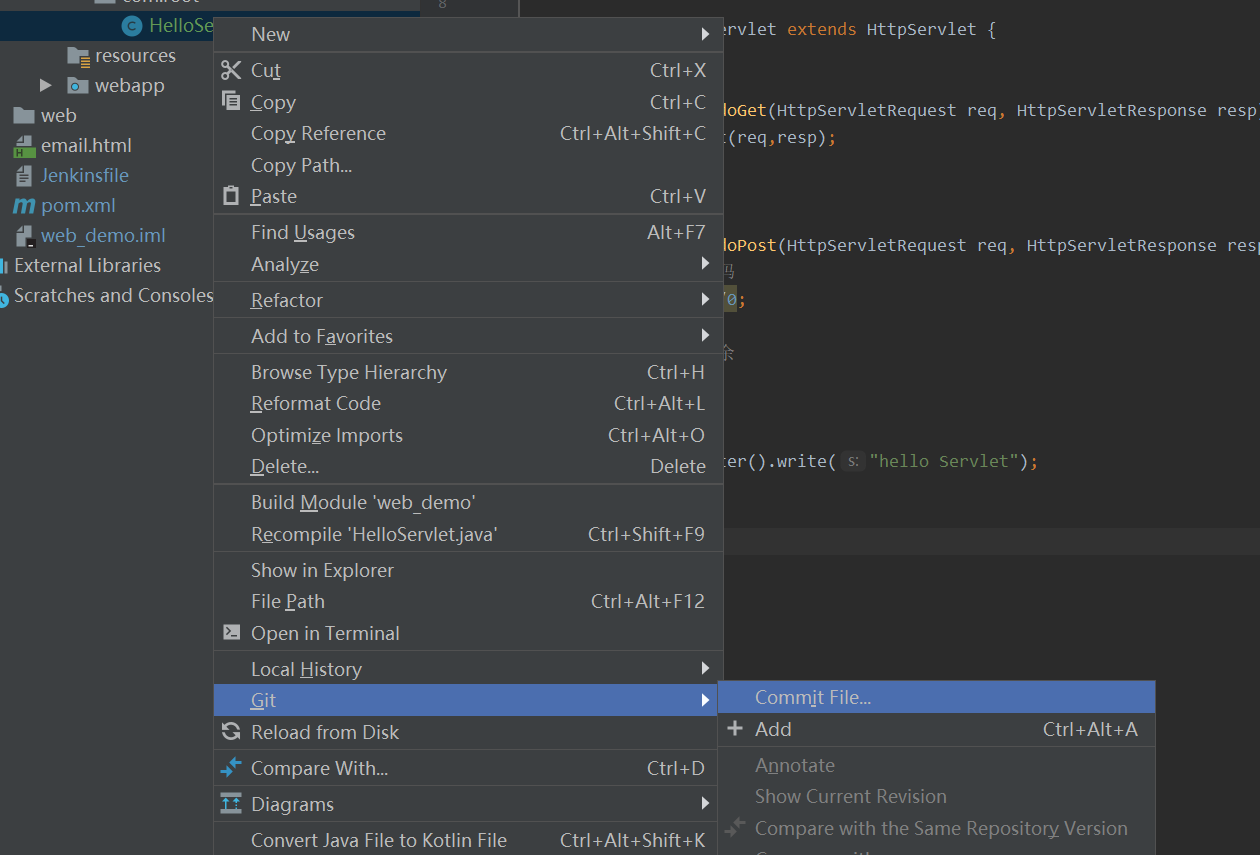Select Copy Reference menu entry
The image size is (1260, 855).
[468, 133]
